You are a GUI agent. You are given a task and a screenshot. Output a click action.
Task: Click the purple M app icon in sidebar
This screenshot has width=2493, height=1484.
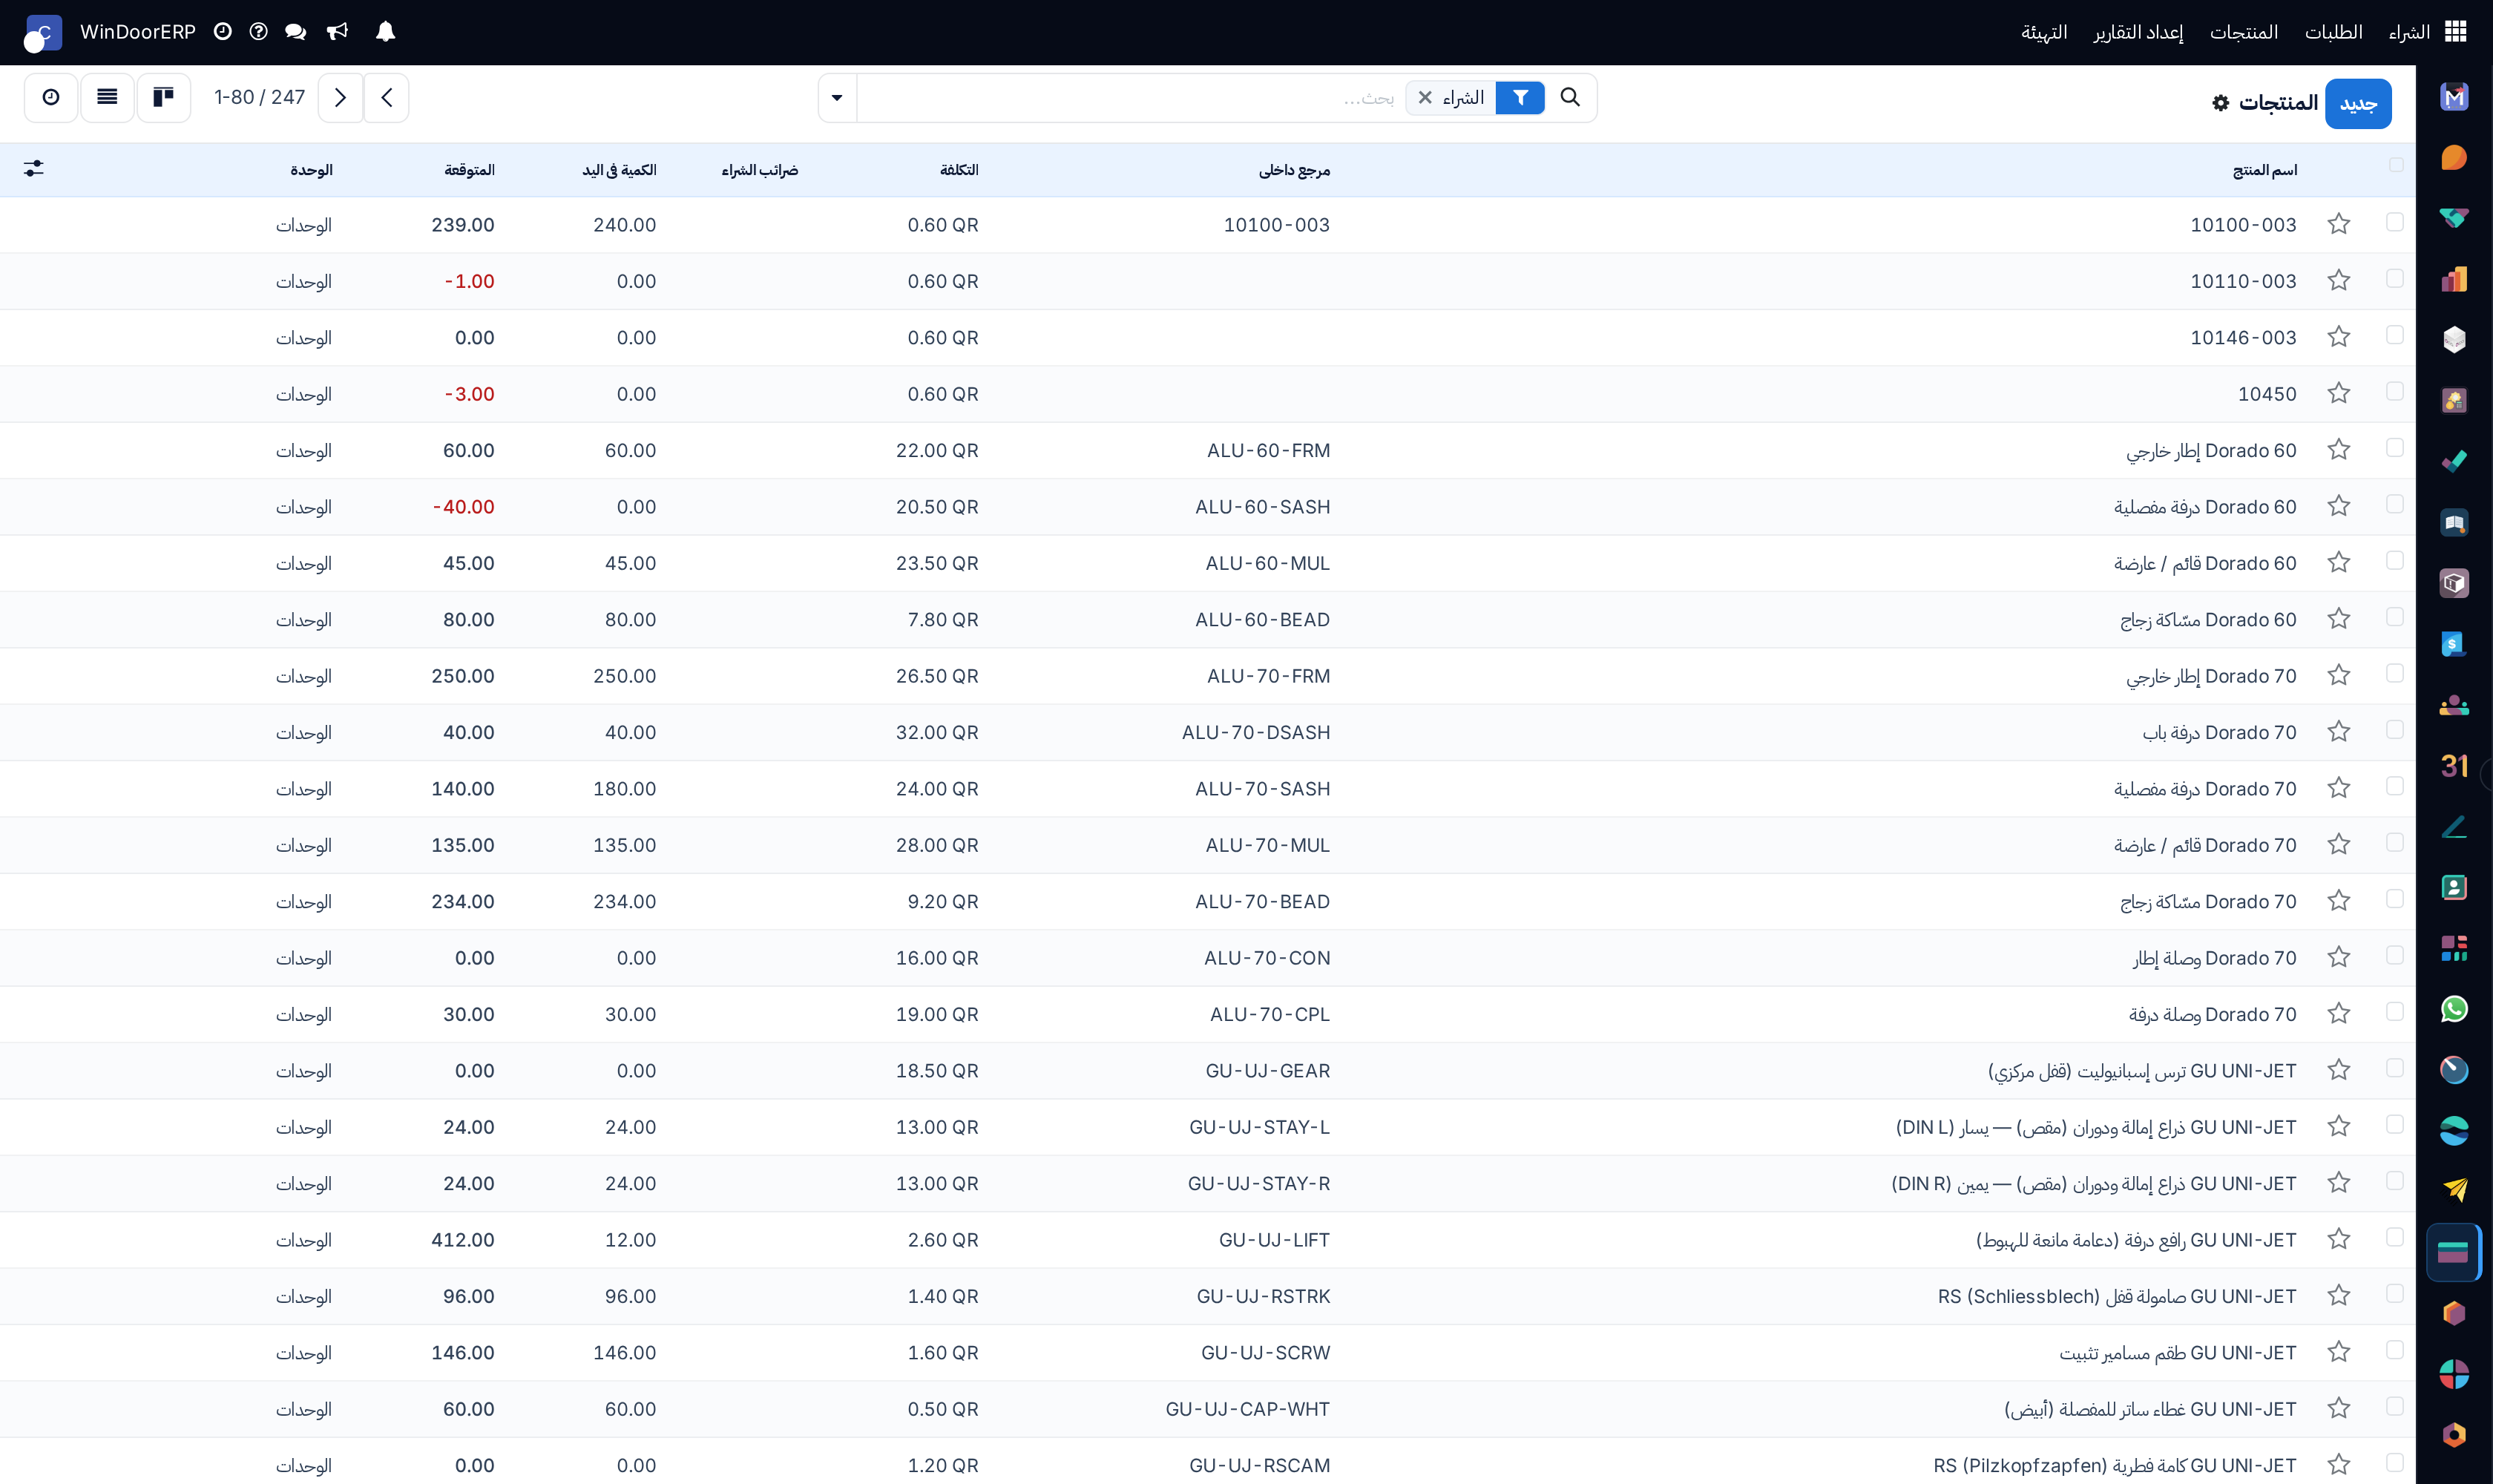click(2454, 97)
